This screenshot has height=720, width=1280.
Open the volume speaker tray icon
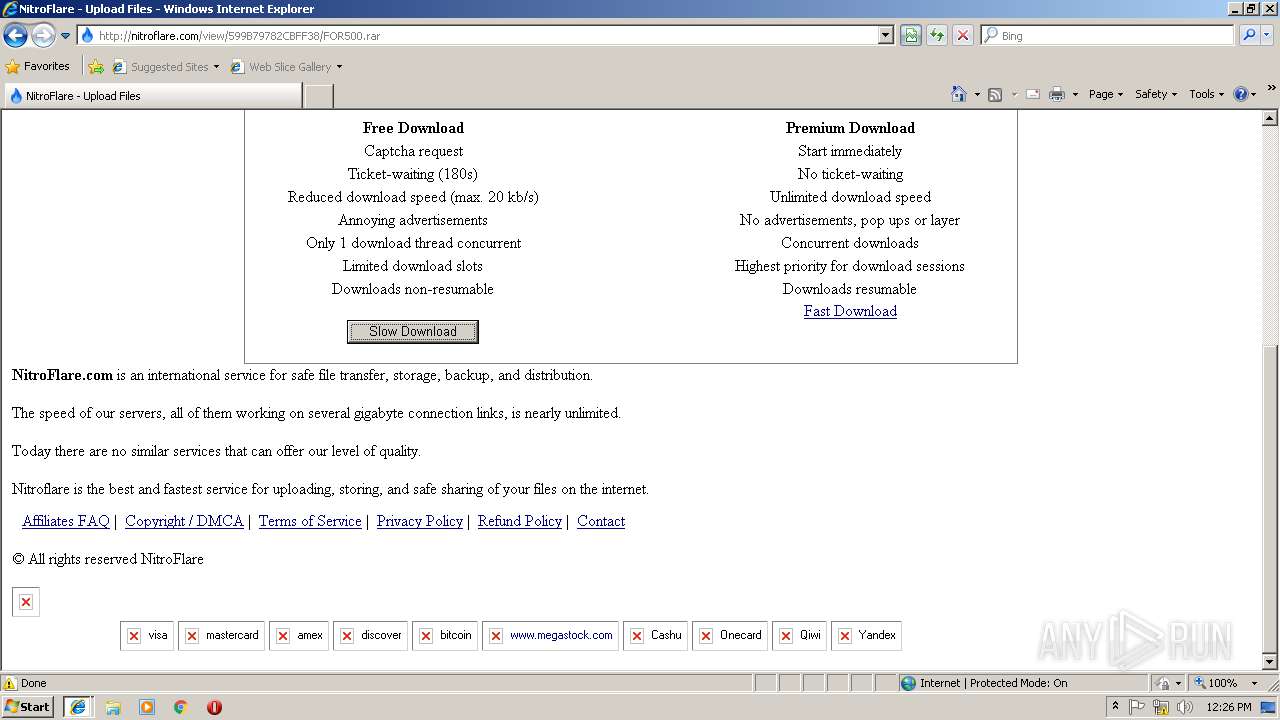pyautogui.click(x=1185, y=707)
